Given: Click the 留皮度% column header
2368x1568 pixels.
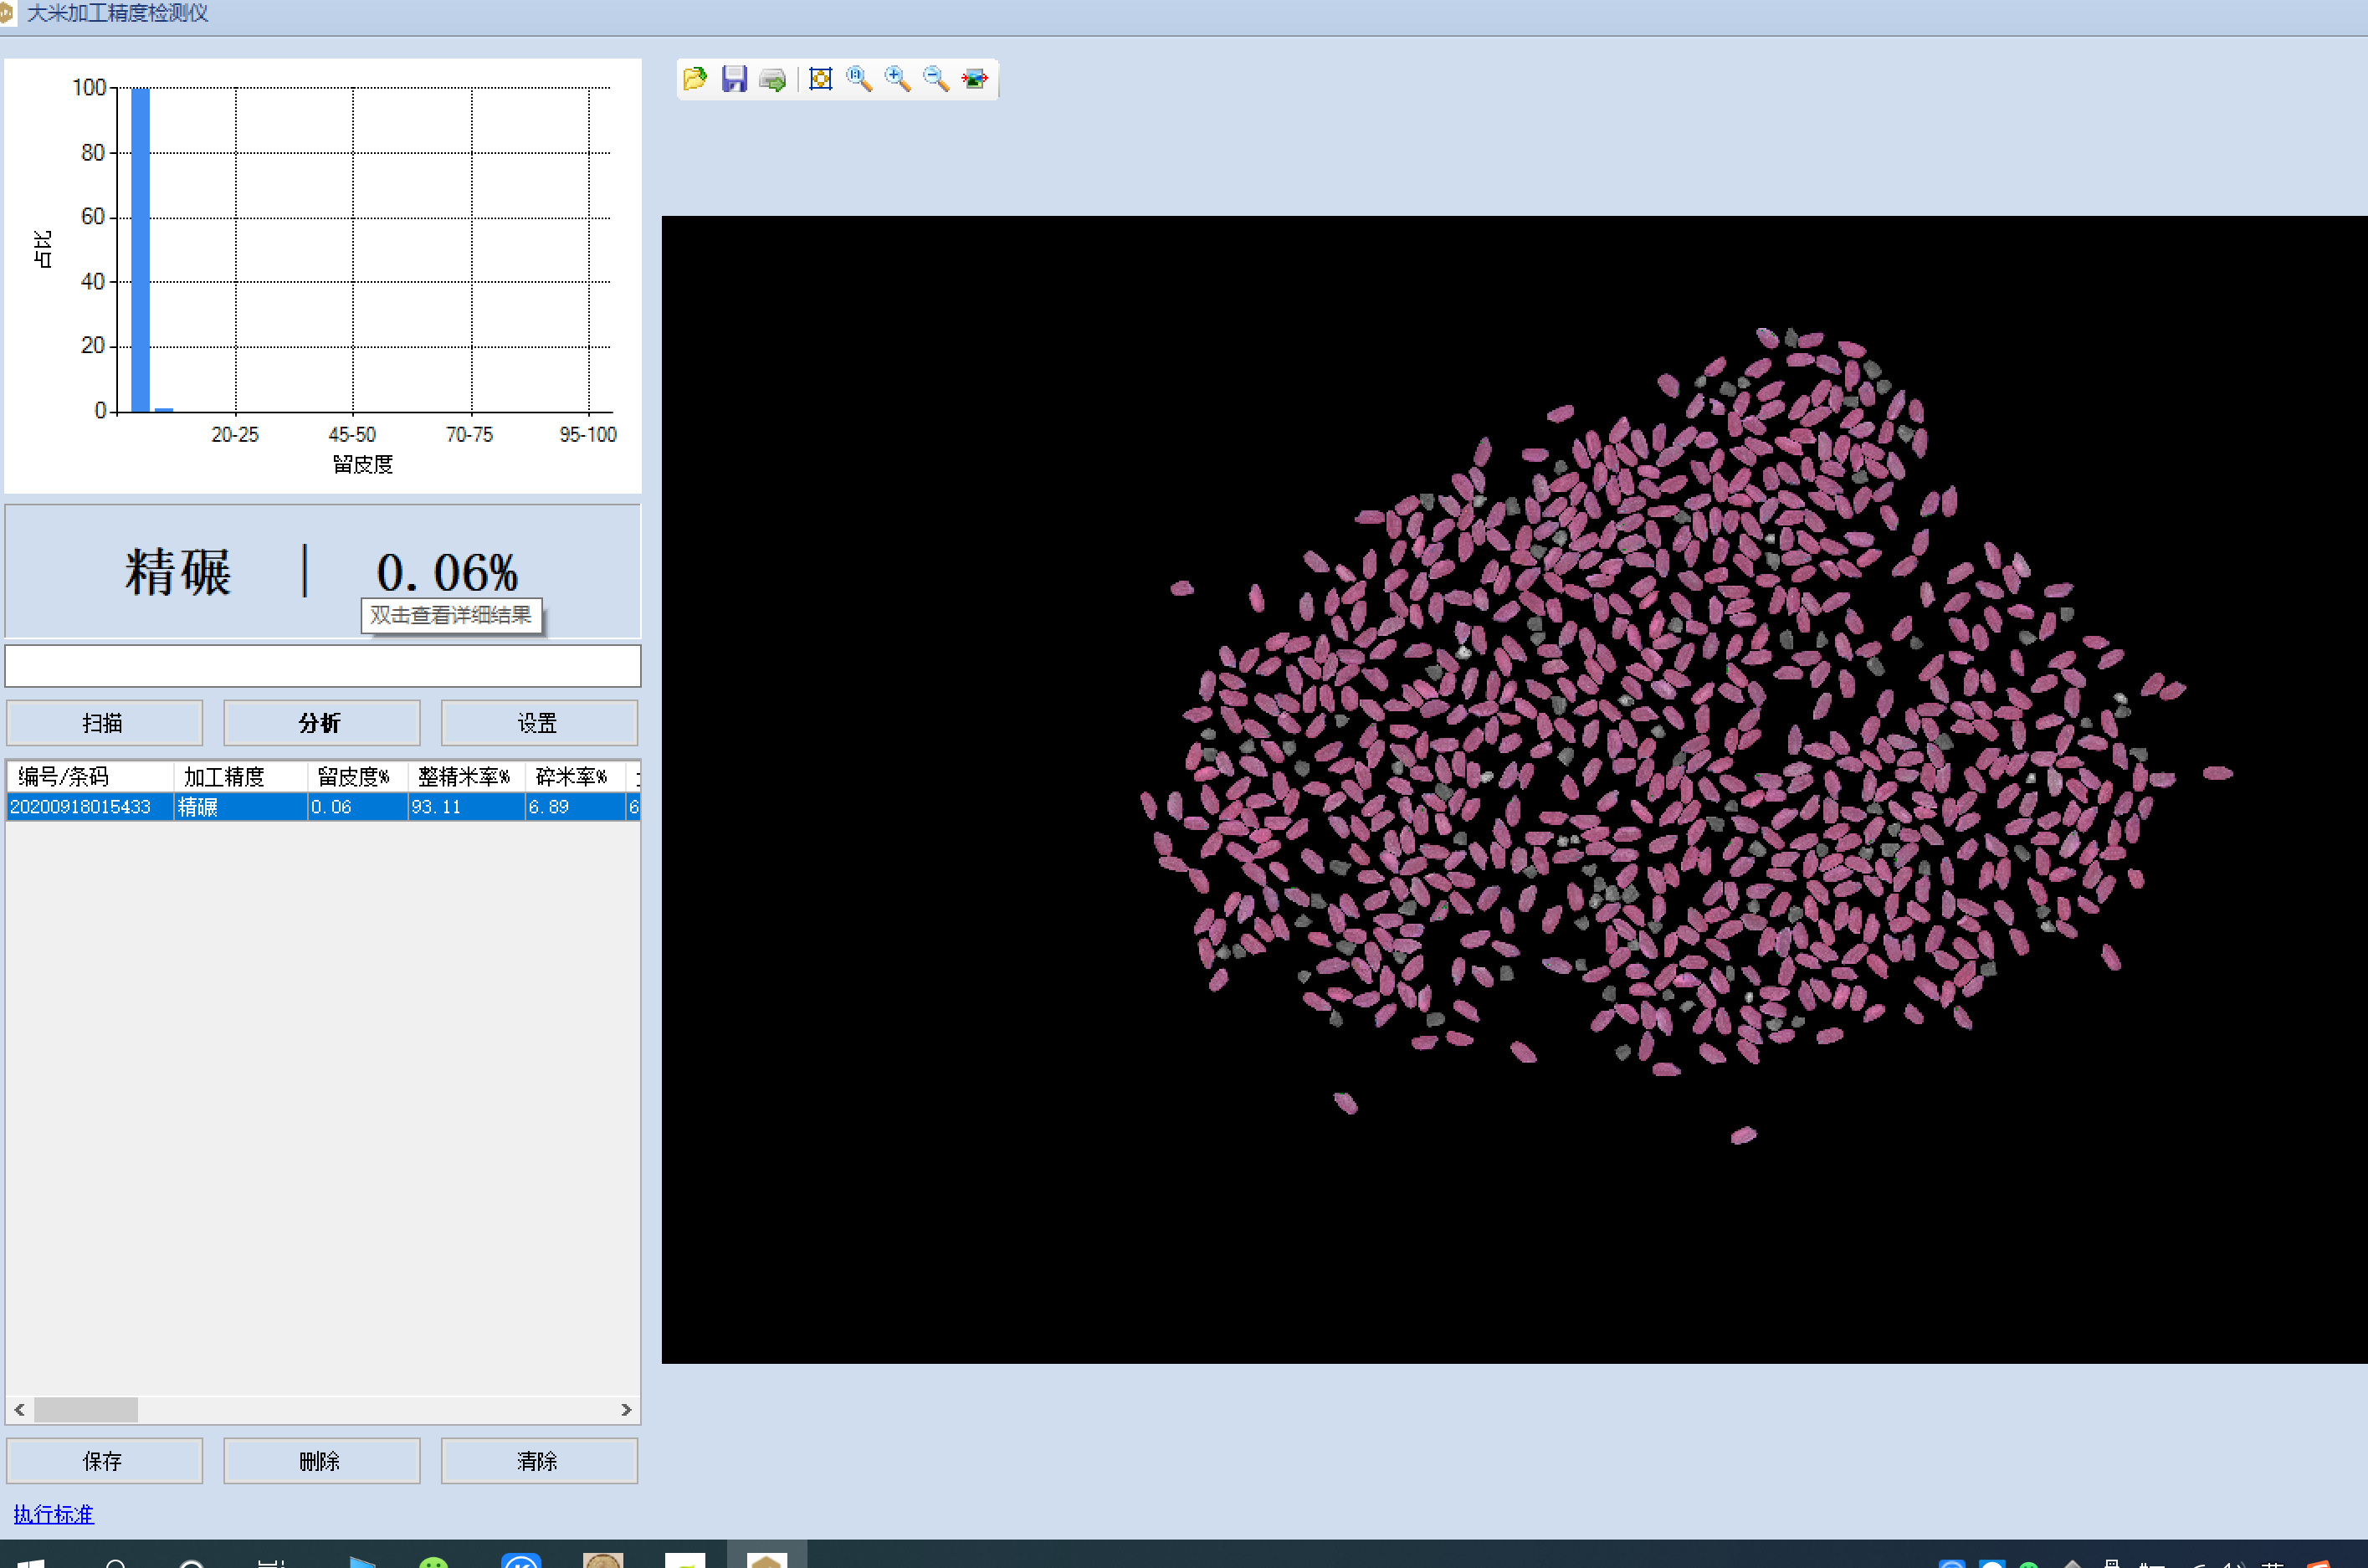Looking at the screenshot, I should pos(354,777).
